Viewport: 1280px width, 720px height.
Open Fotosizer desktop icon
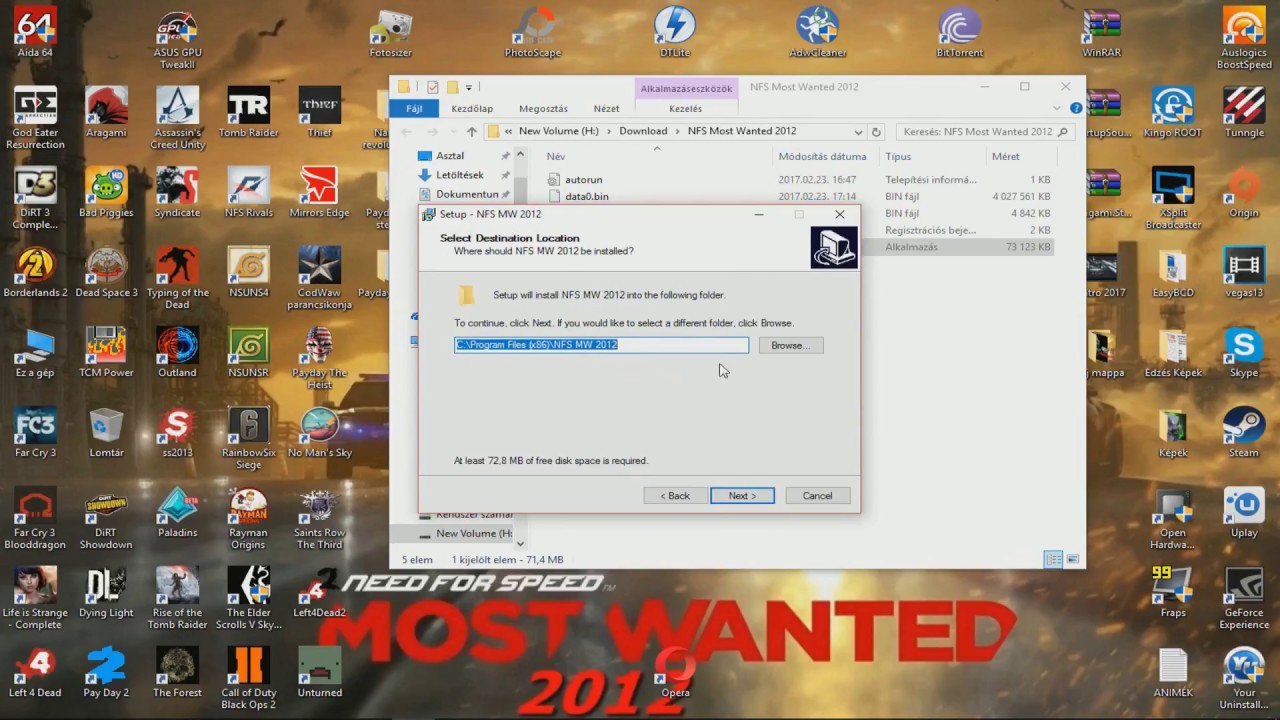pyautogui.click(x=390, y=33)
